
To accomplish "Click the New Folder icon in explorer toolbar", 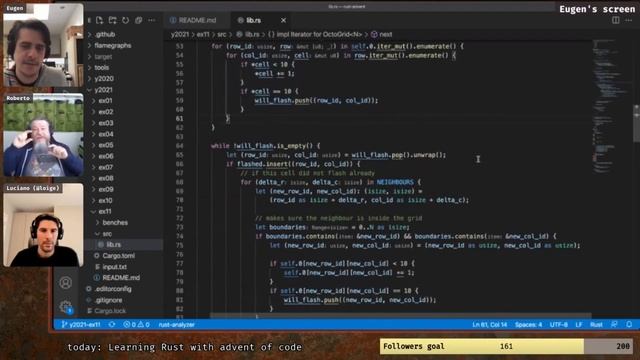I will click(x=112, y=20).
